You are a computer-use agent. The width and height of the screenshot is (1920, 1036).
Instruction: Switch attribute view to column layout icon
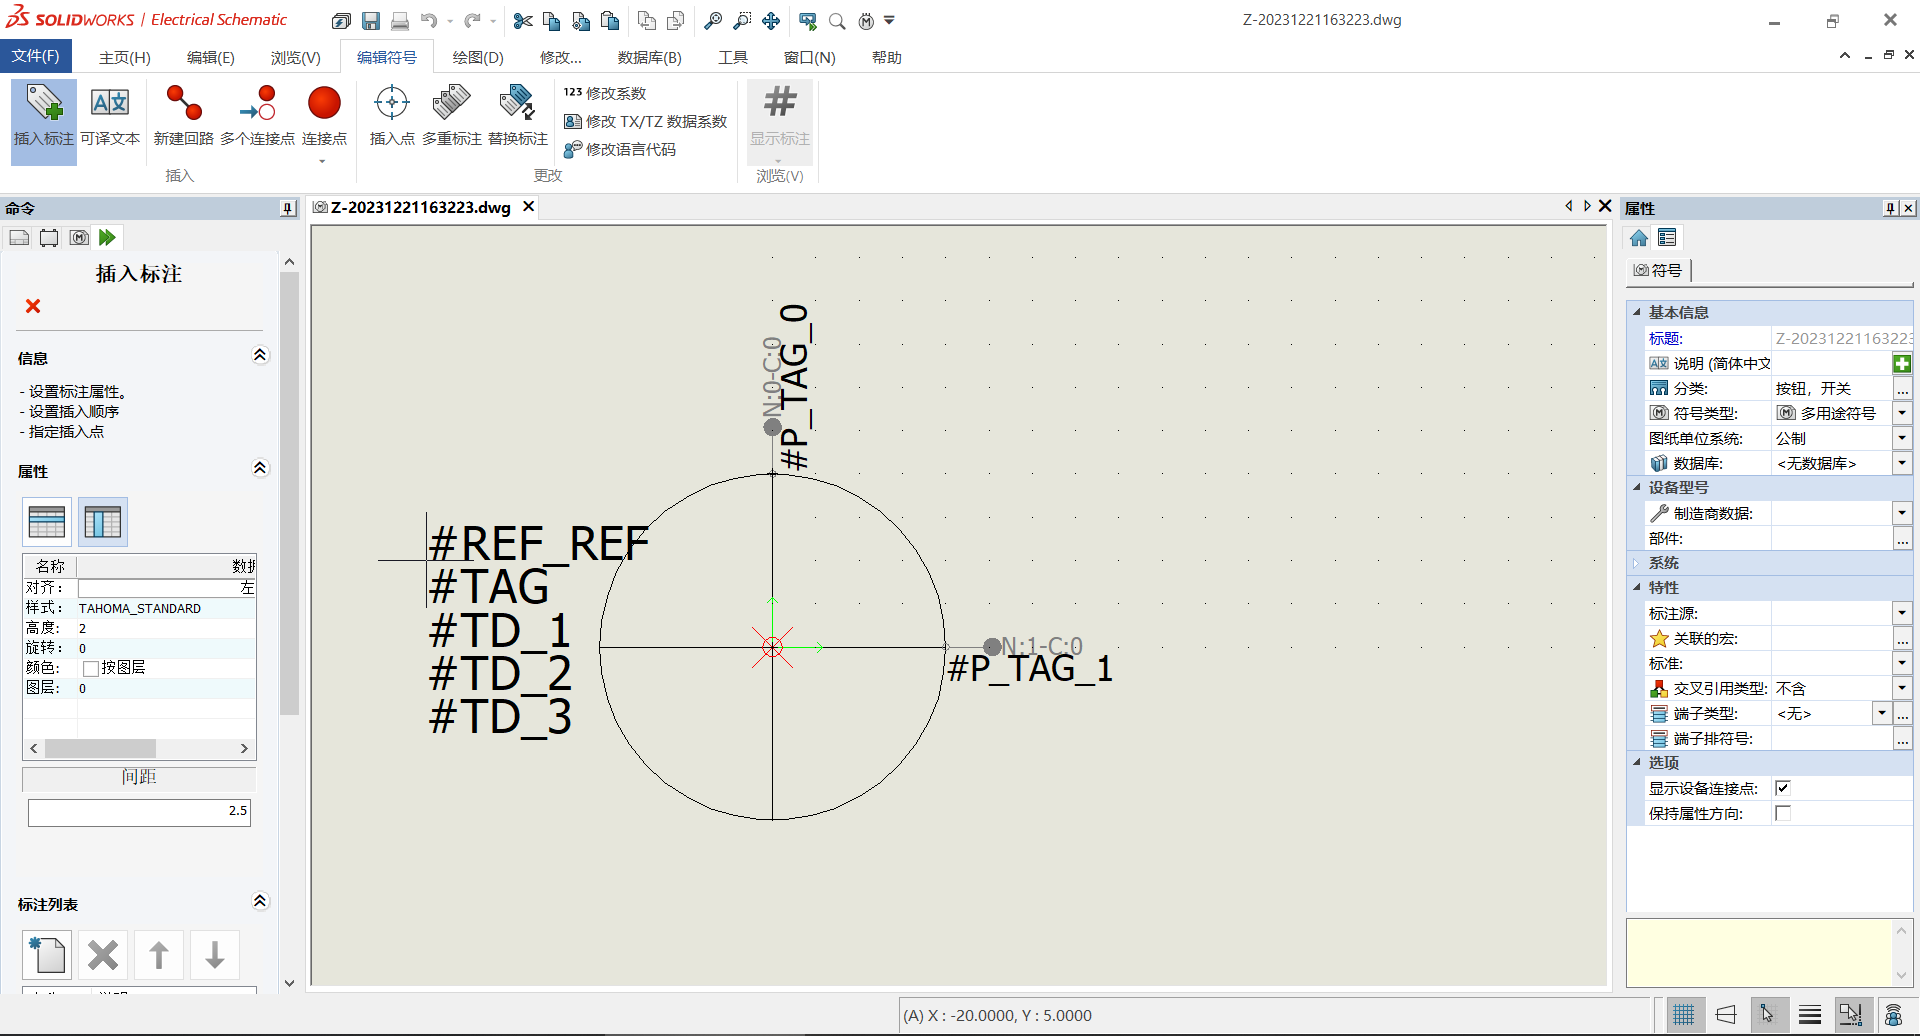pos(103,522)
